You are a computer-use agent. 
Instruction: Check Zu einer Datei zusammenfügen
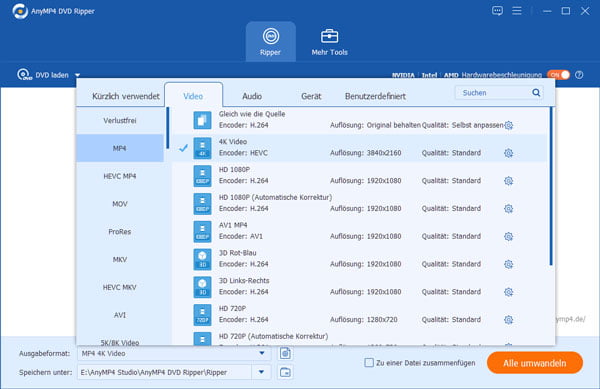pyautogui.click(x=369, y=363)
